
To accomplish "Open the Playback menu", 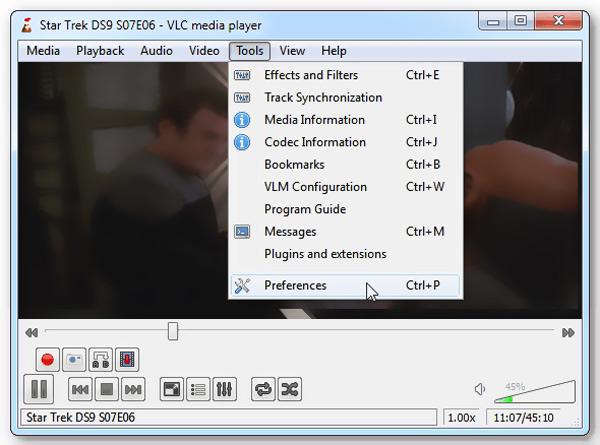I will tap(100, 51).
